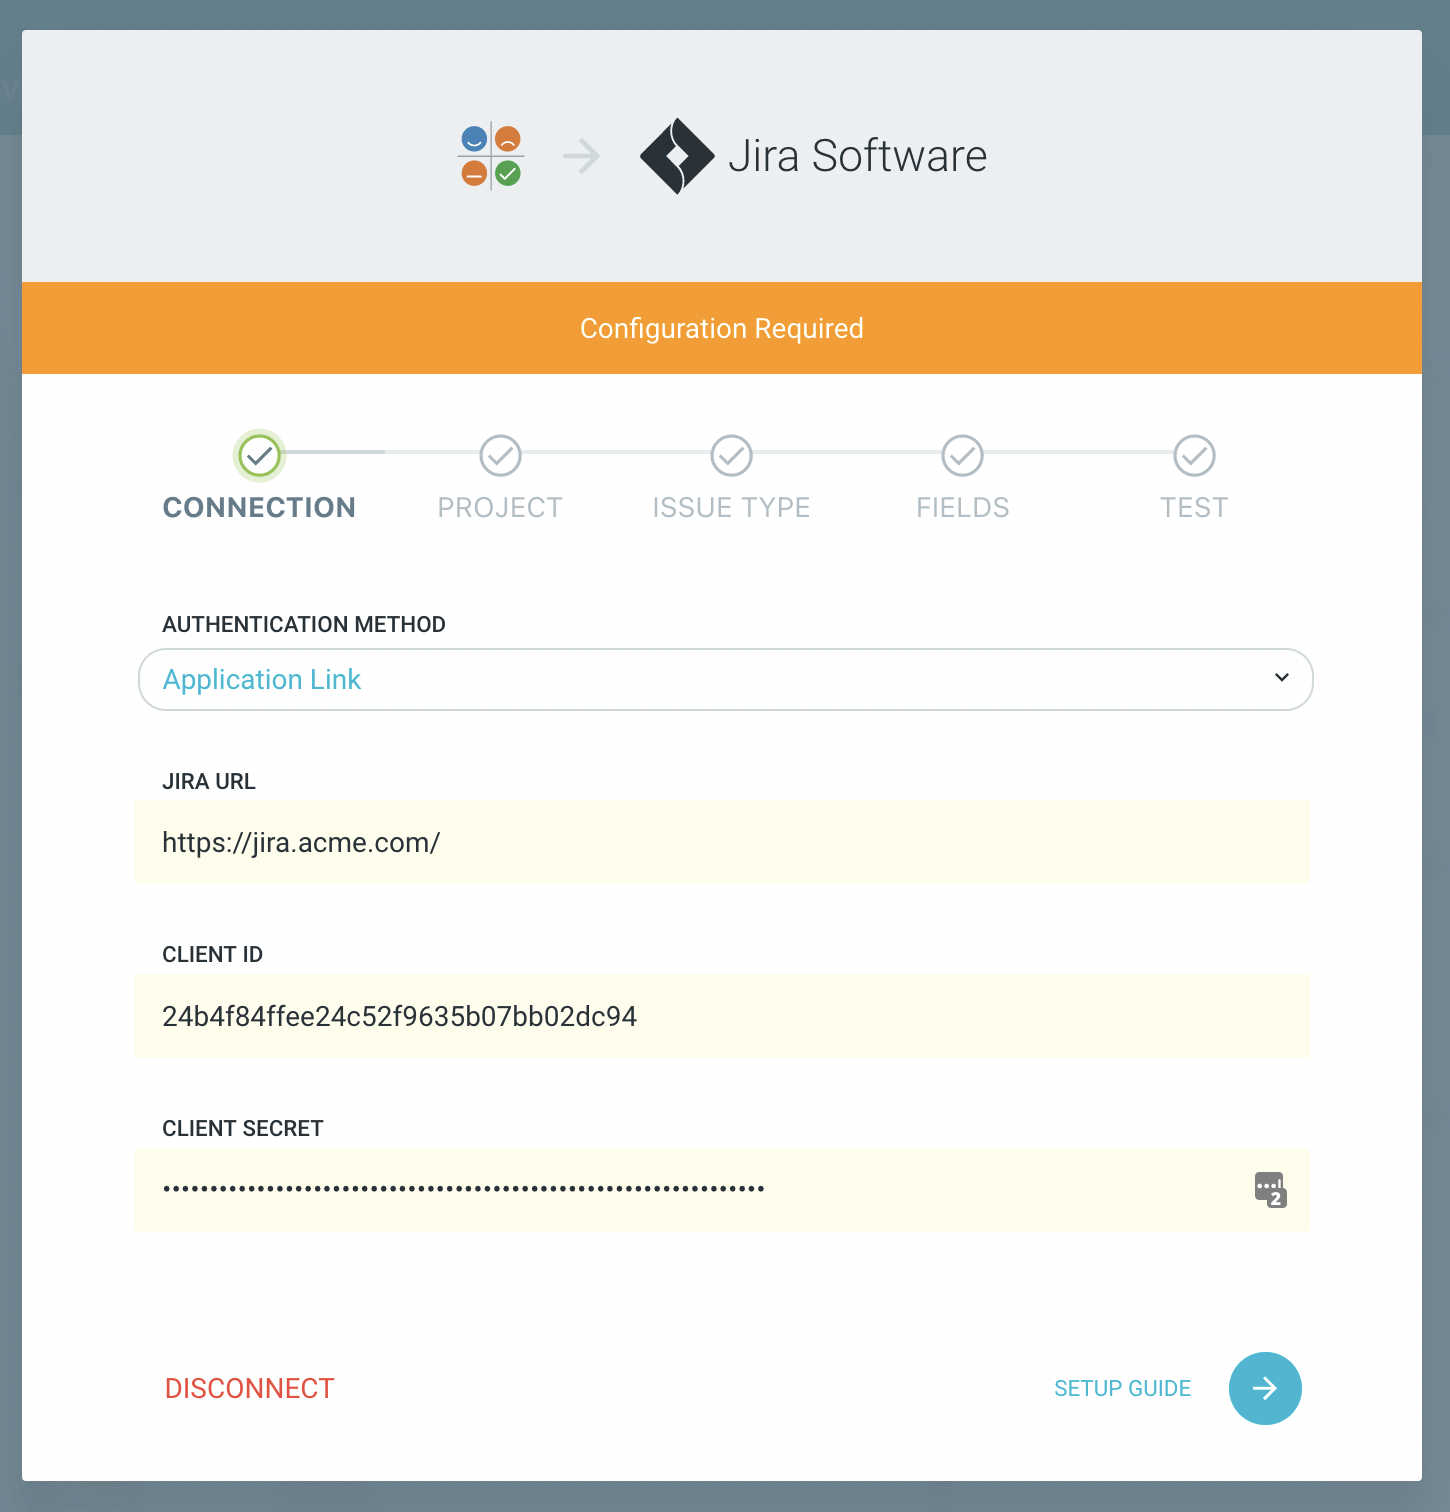This screenshot has width=1450, height=1512.
Task: Switch to the PROJECT tab
Action: coord(500,508)
